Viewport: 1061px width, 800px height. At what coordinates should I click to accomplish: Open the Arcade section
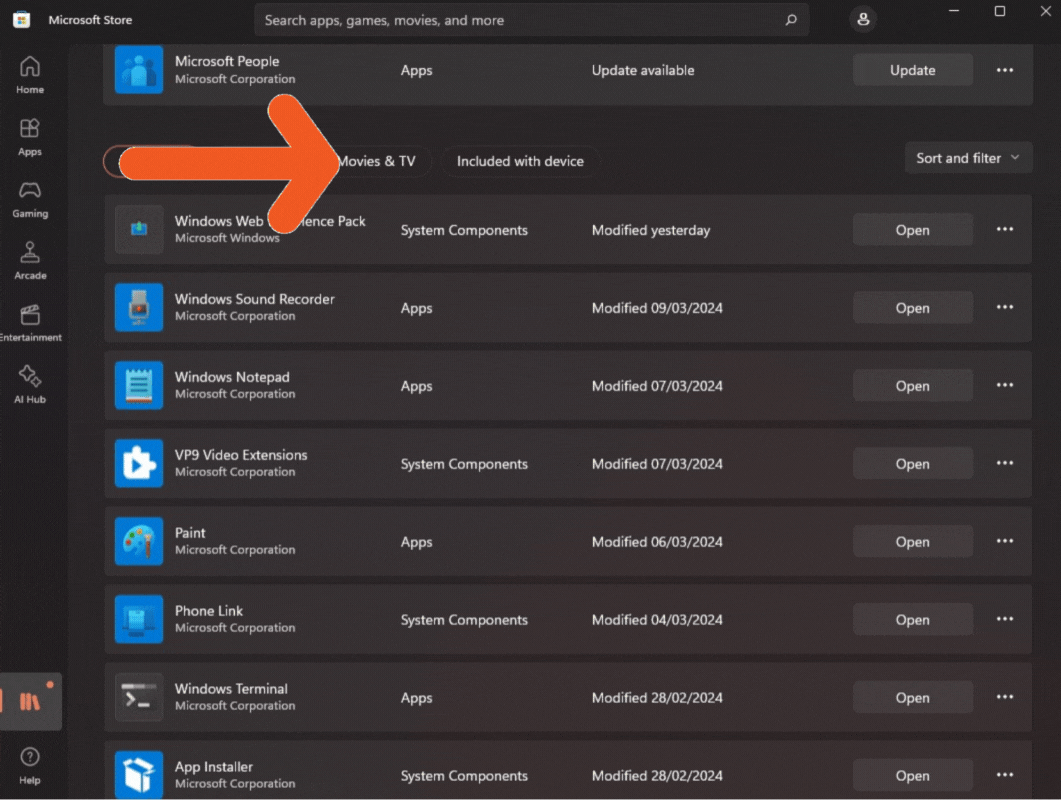tap(30, 261)
